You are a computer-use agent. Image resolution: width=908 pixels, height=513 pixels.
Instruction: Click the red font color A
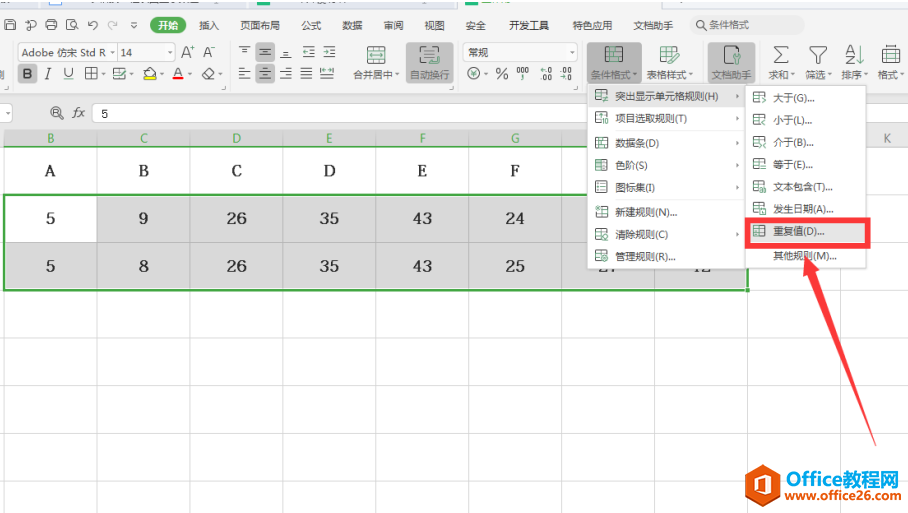click(178, 74)
